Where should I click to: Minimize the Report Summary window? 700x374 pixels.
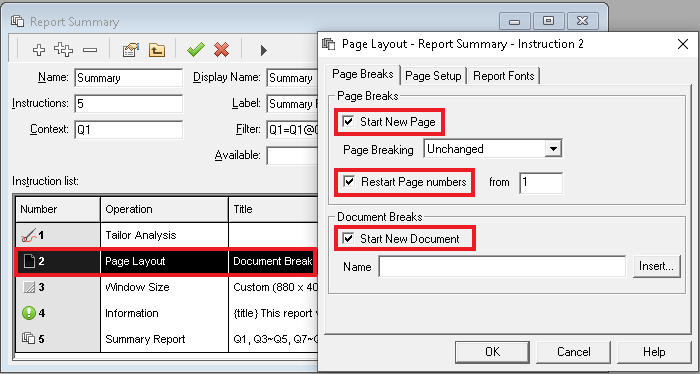[x=514, y=21]
